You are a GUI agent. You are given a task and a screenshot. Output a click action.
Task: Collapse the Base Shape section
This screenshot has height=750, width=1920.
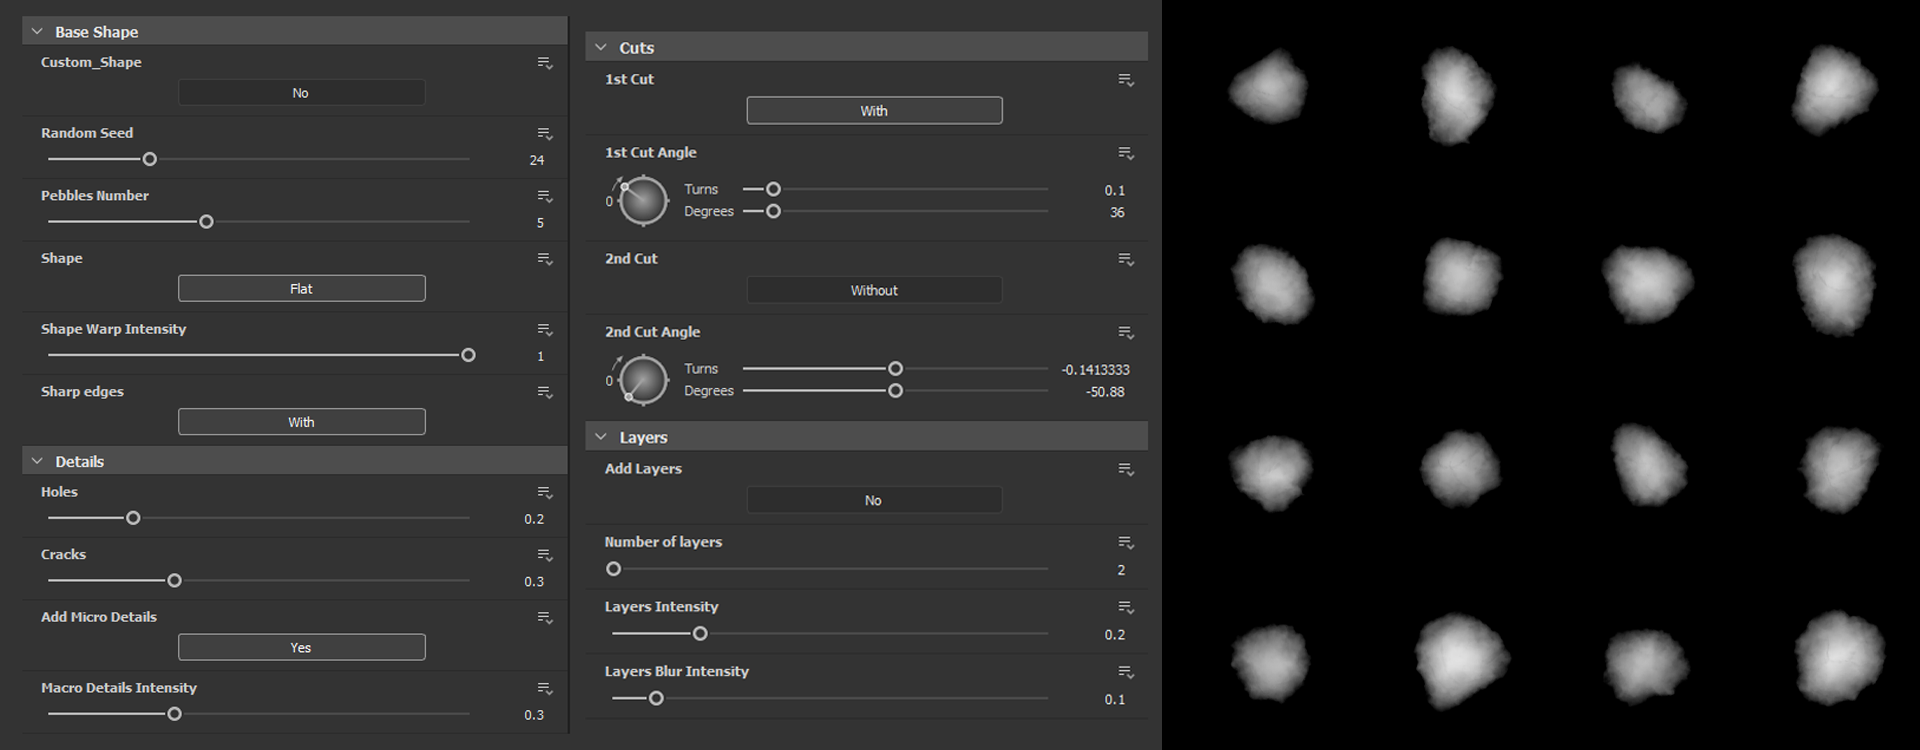click(x=37, y=32)
